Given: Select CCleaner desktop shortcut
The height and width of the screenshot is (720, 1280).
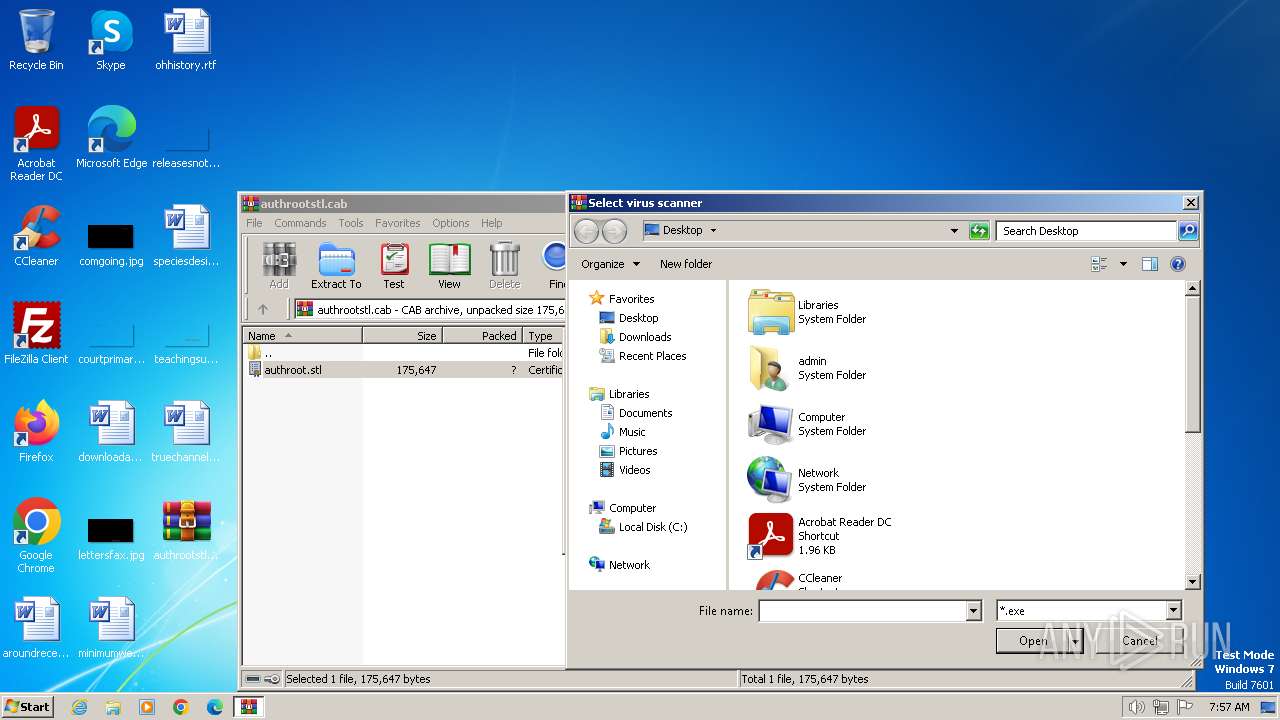Looking at the screenshot, I should coord(36,236).
